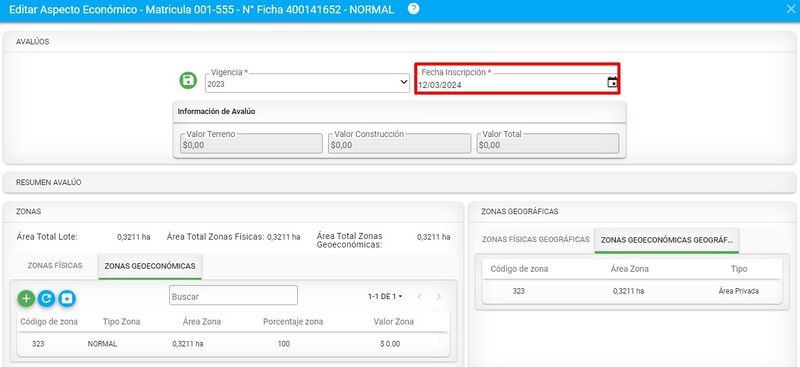Click the blue export icon next to refresh
Viewport: 800px width, 367px height.
[67, 299]
